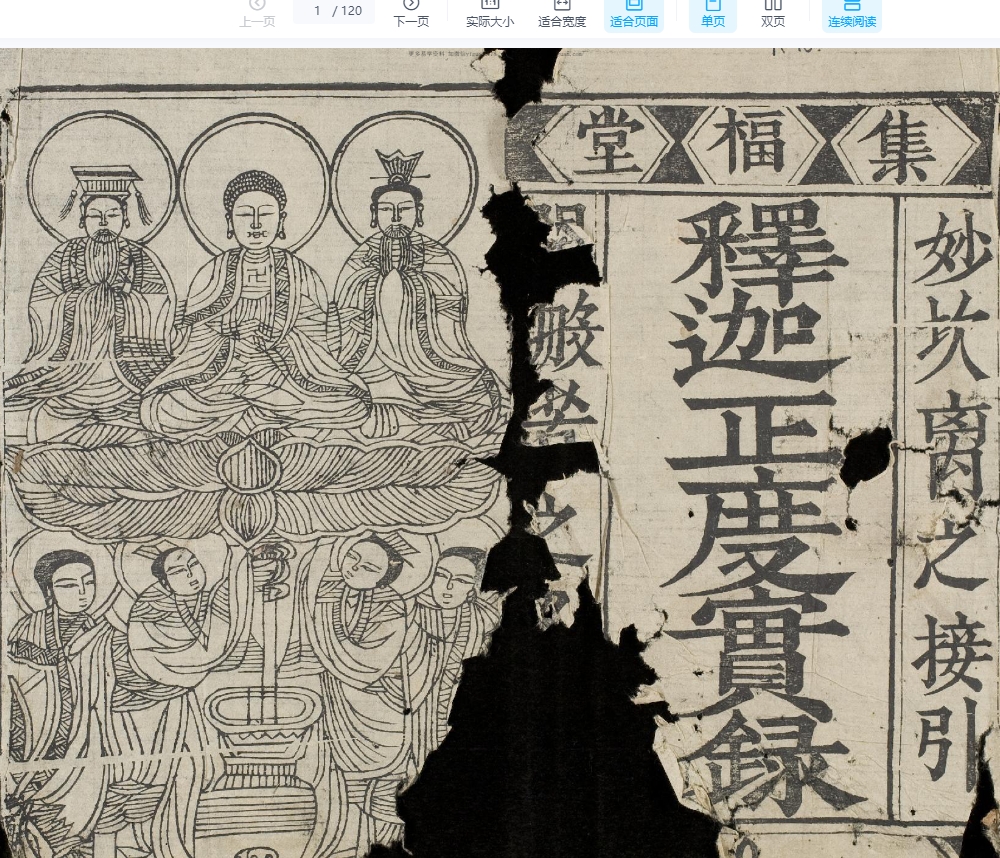This screenshot has width=1000, height=858.
Task: Switch to double page view (双页)
Action: tap(773, 13)
